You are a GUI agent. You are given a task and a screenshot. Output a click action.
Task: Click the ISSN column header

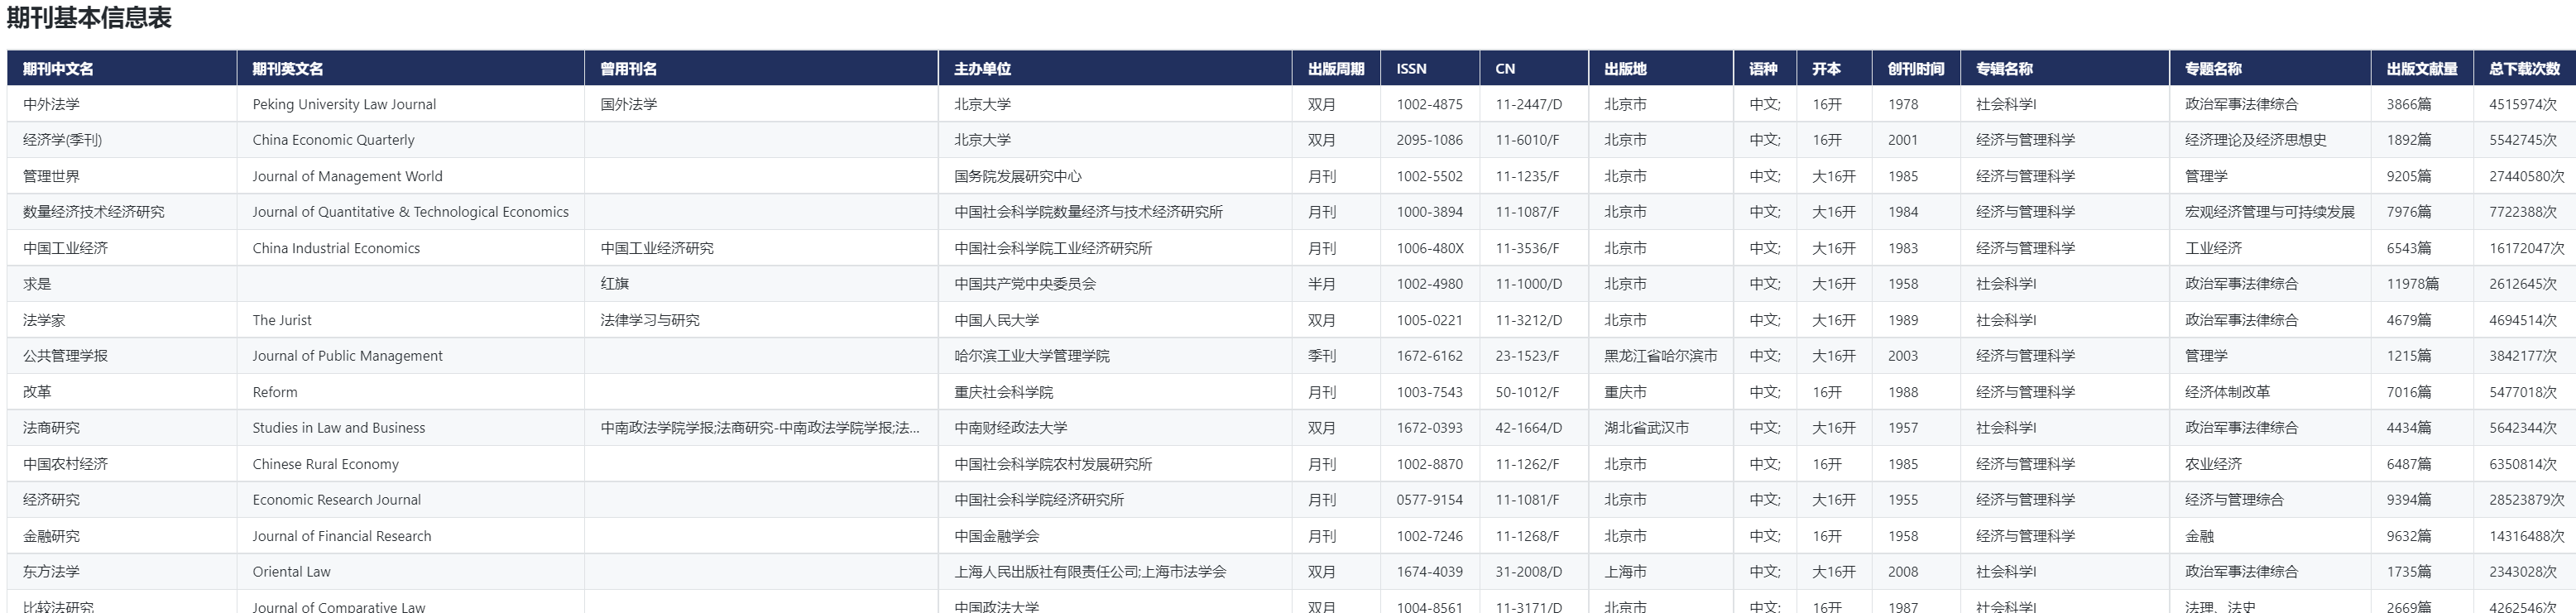click(1430, 68)
